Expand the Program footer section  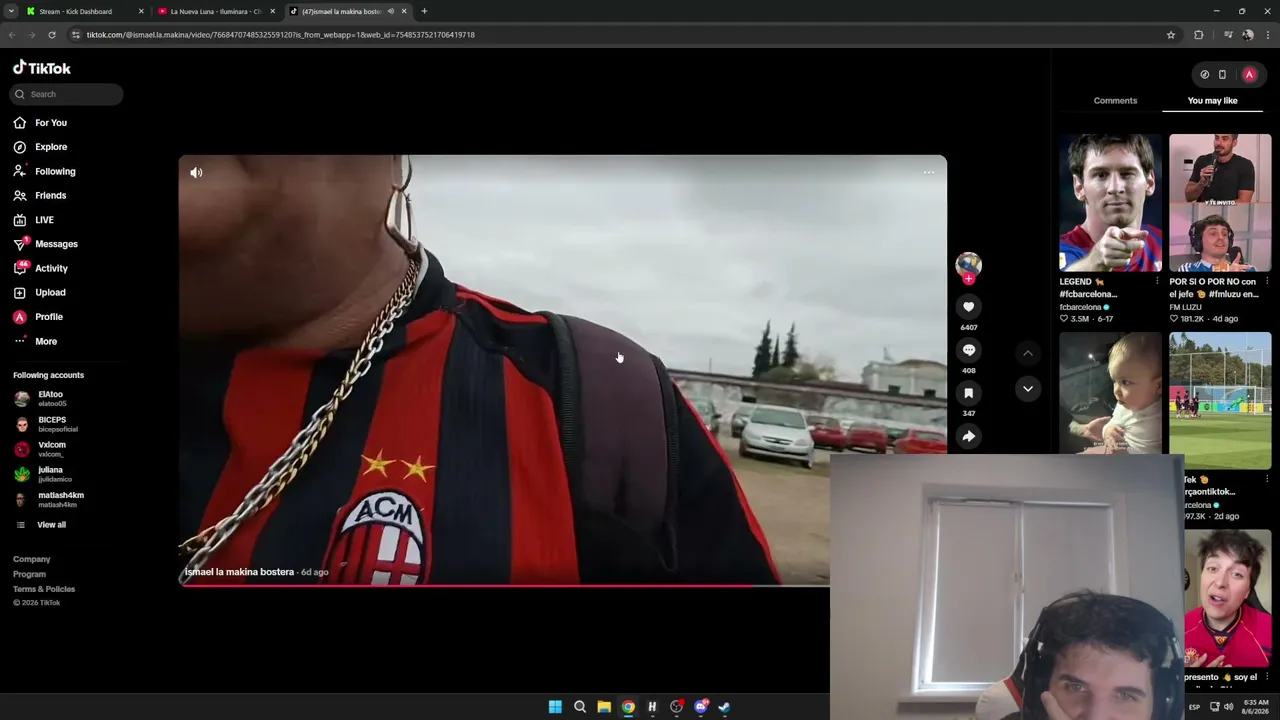coord(29,574)
